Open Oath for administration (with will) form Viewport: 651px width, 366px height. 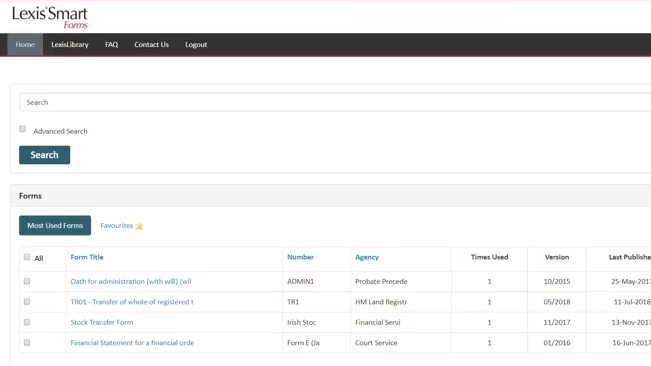131,281
